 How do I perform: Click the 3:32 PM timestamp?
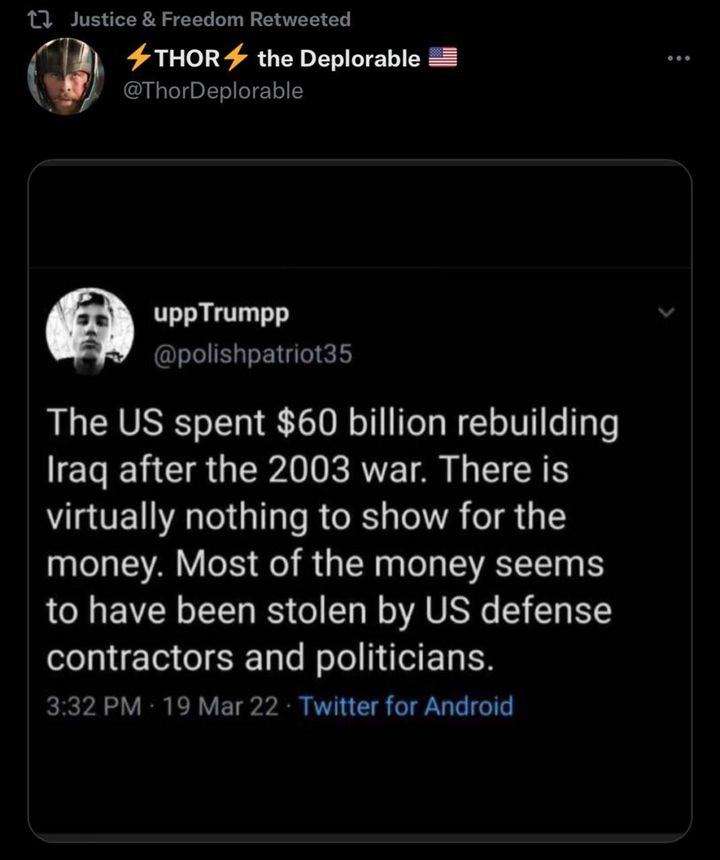tap(94, 707)
